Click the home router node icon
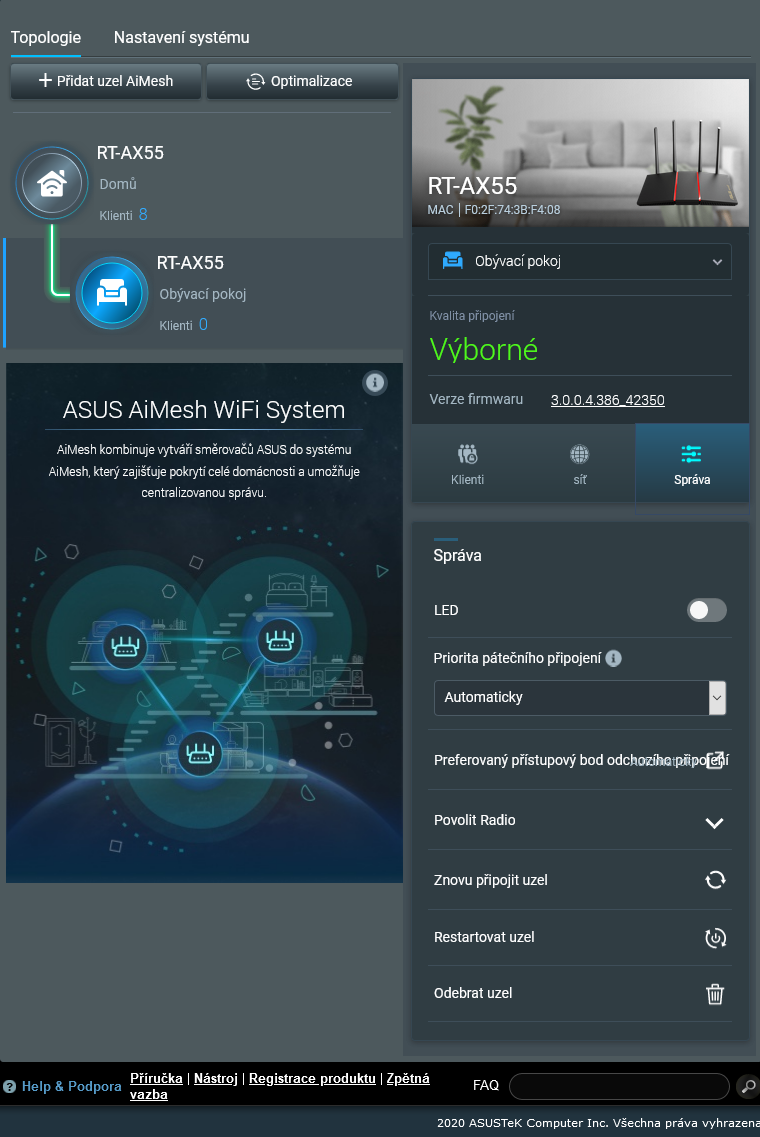 [x=51, y=183]
